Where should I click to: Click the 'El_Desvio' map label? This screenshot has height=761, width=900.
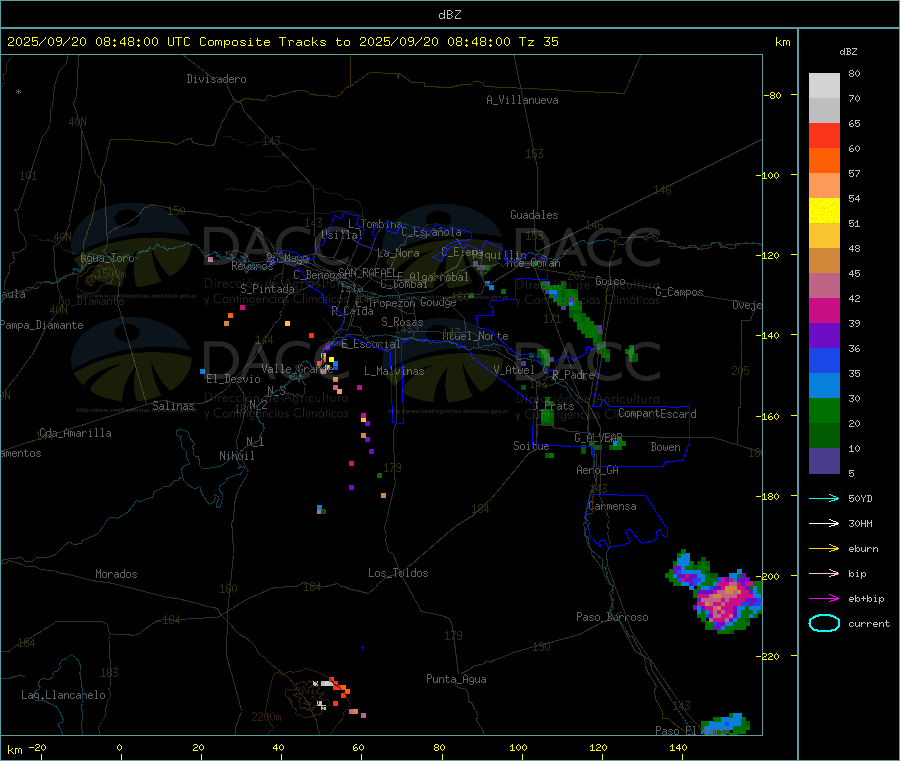coord(233,379)
